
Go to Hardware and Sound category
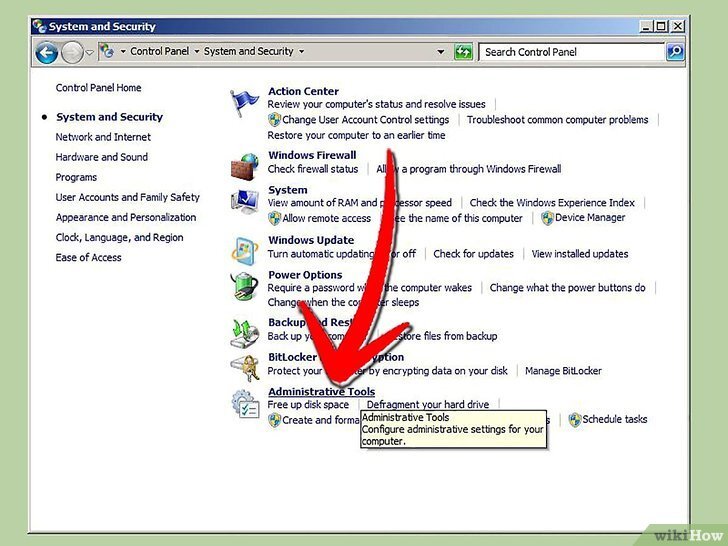[x=101, y=157]
